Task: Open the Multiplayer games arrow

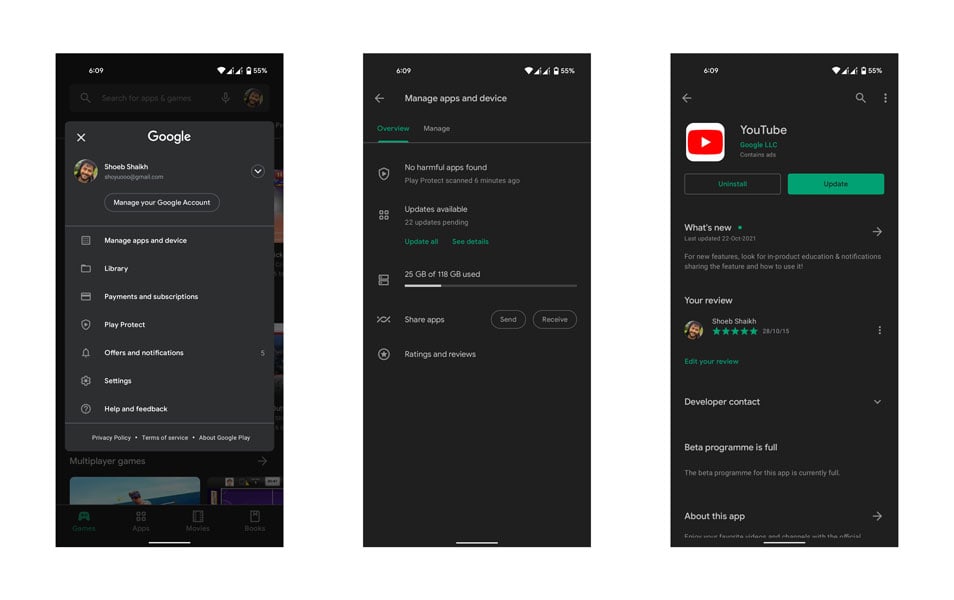Action: tap(262, 461)
